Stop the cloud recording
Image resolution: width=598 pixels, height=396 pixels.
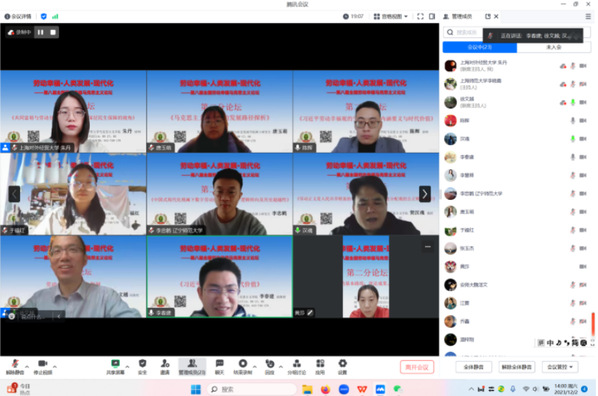click(53, 32)
